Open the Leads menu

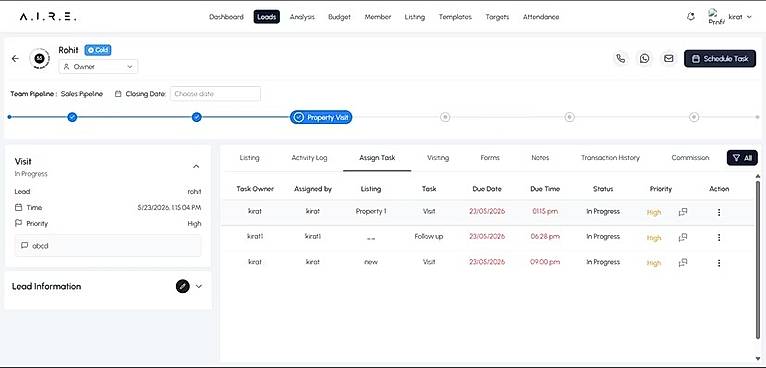[x=267, y=17]
